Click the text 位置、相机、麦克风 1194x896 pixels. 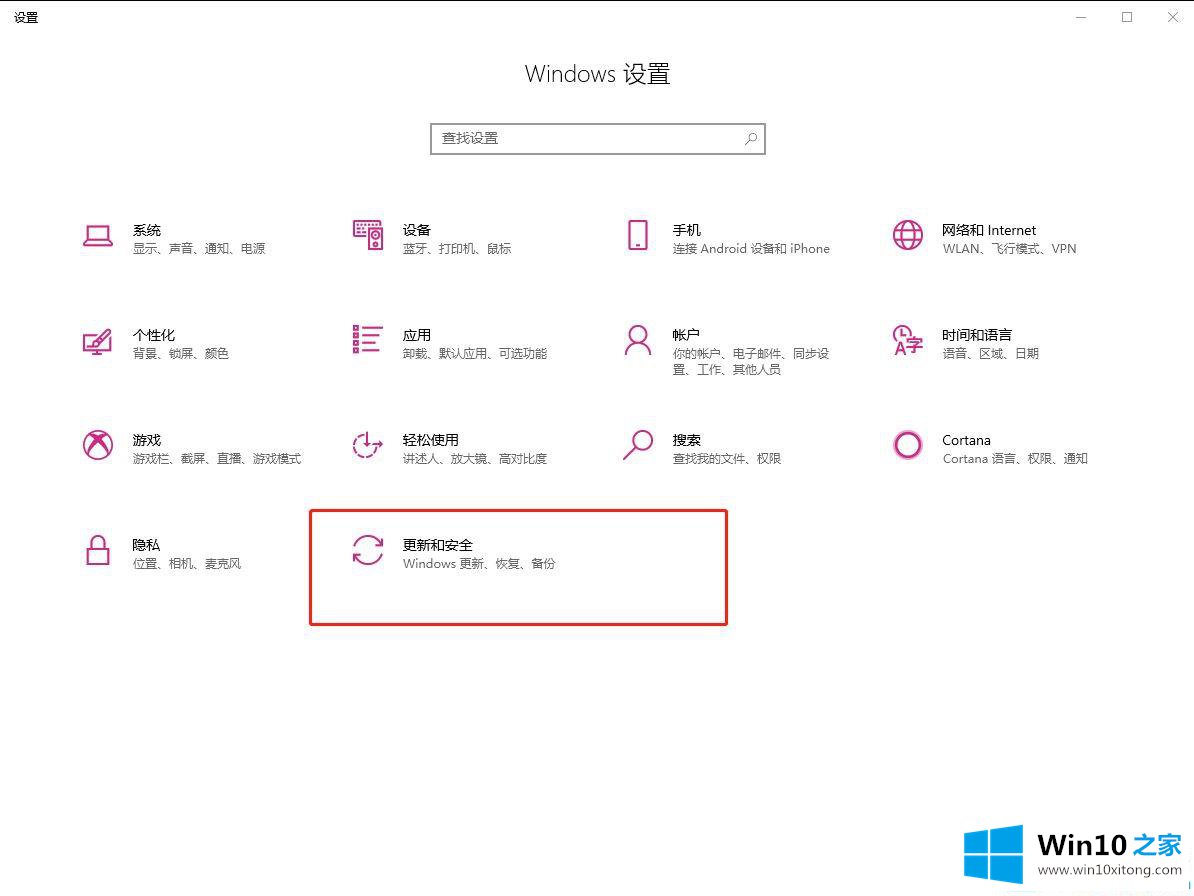pos(187,563)
